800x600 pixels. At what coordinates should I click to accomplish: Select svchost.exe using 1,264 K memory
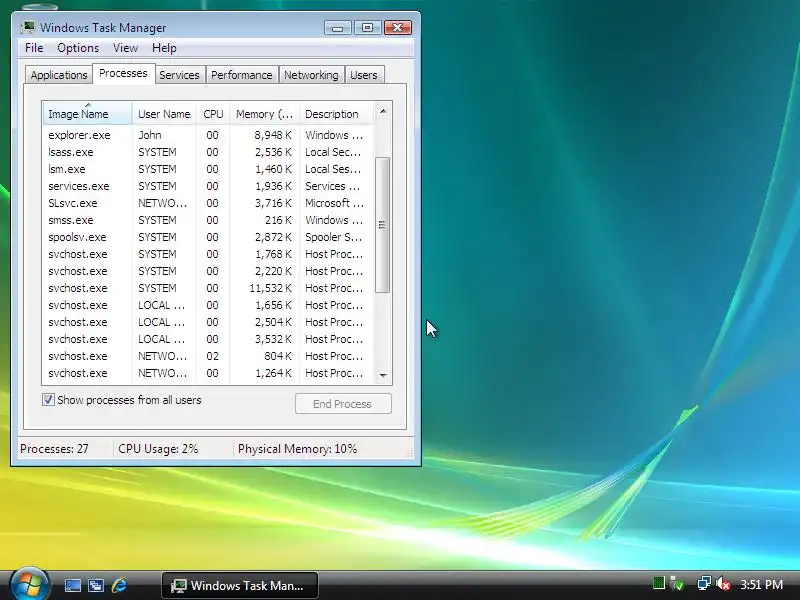coord(209,373)
